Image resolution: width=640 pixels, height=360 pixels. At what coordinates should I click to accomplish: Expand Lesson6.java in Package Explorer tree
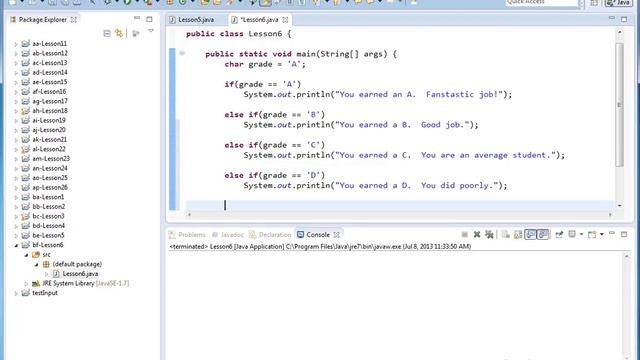tap(46, 274)
